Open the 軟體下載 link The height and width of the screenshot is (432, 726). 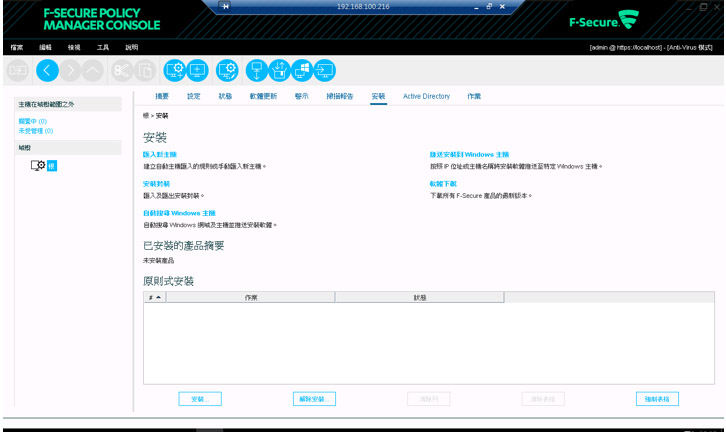[443, 184]
